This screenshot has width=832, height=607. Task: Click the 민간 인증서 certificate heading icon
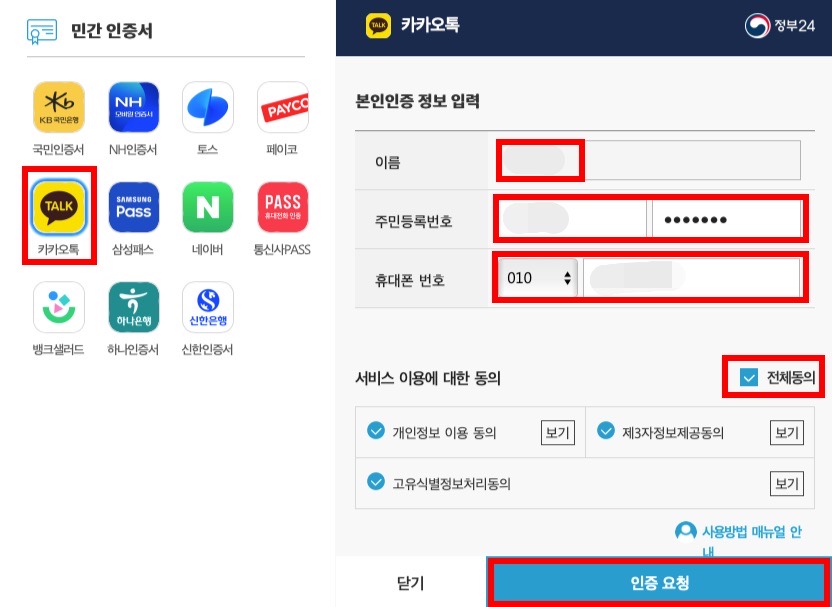42,31
